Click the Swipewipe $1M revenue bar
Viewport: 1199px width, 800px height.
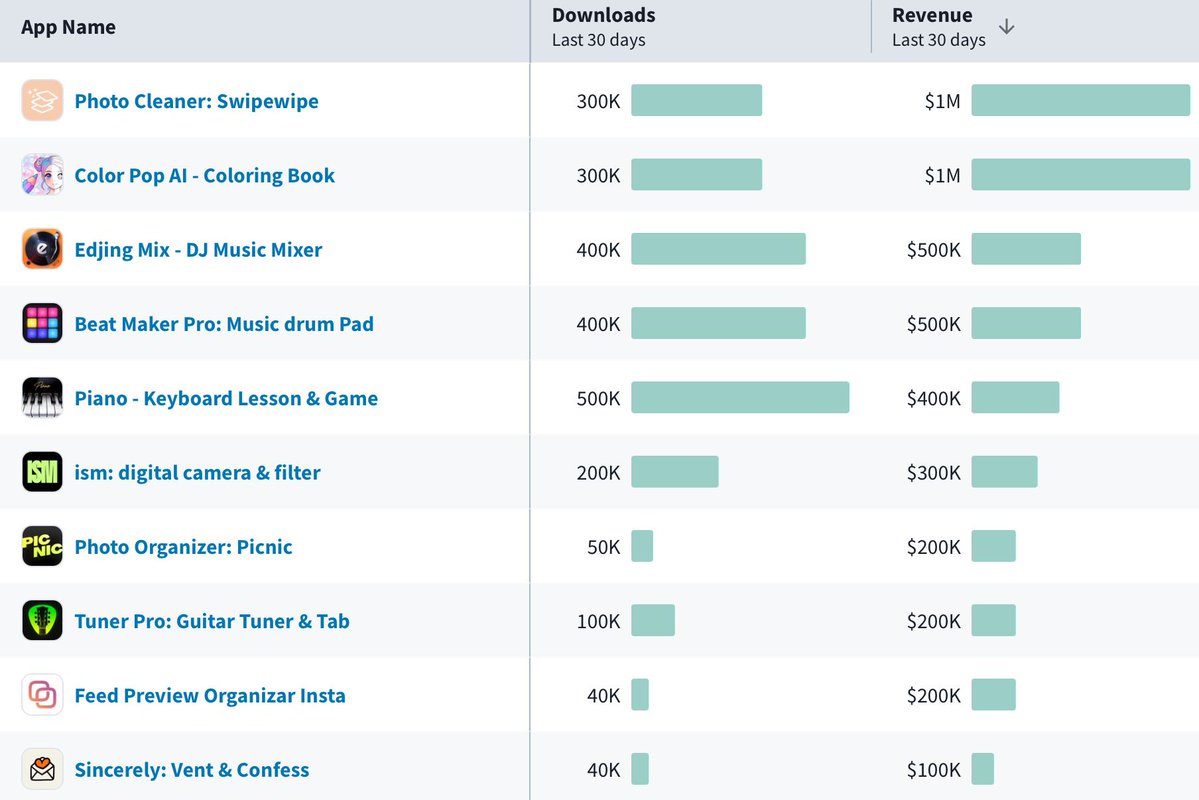pyautogui.click(x=1080, y=100)
